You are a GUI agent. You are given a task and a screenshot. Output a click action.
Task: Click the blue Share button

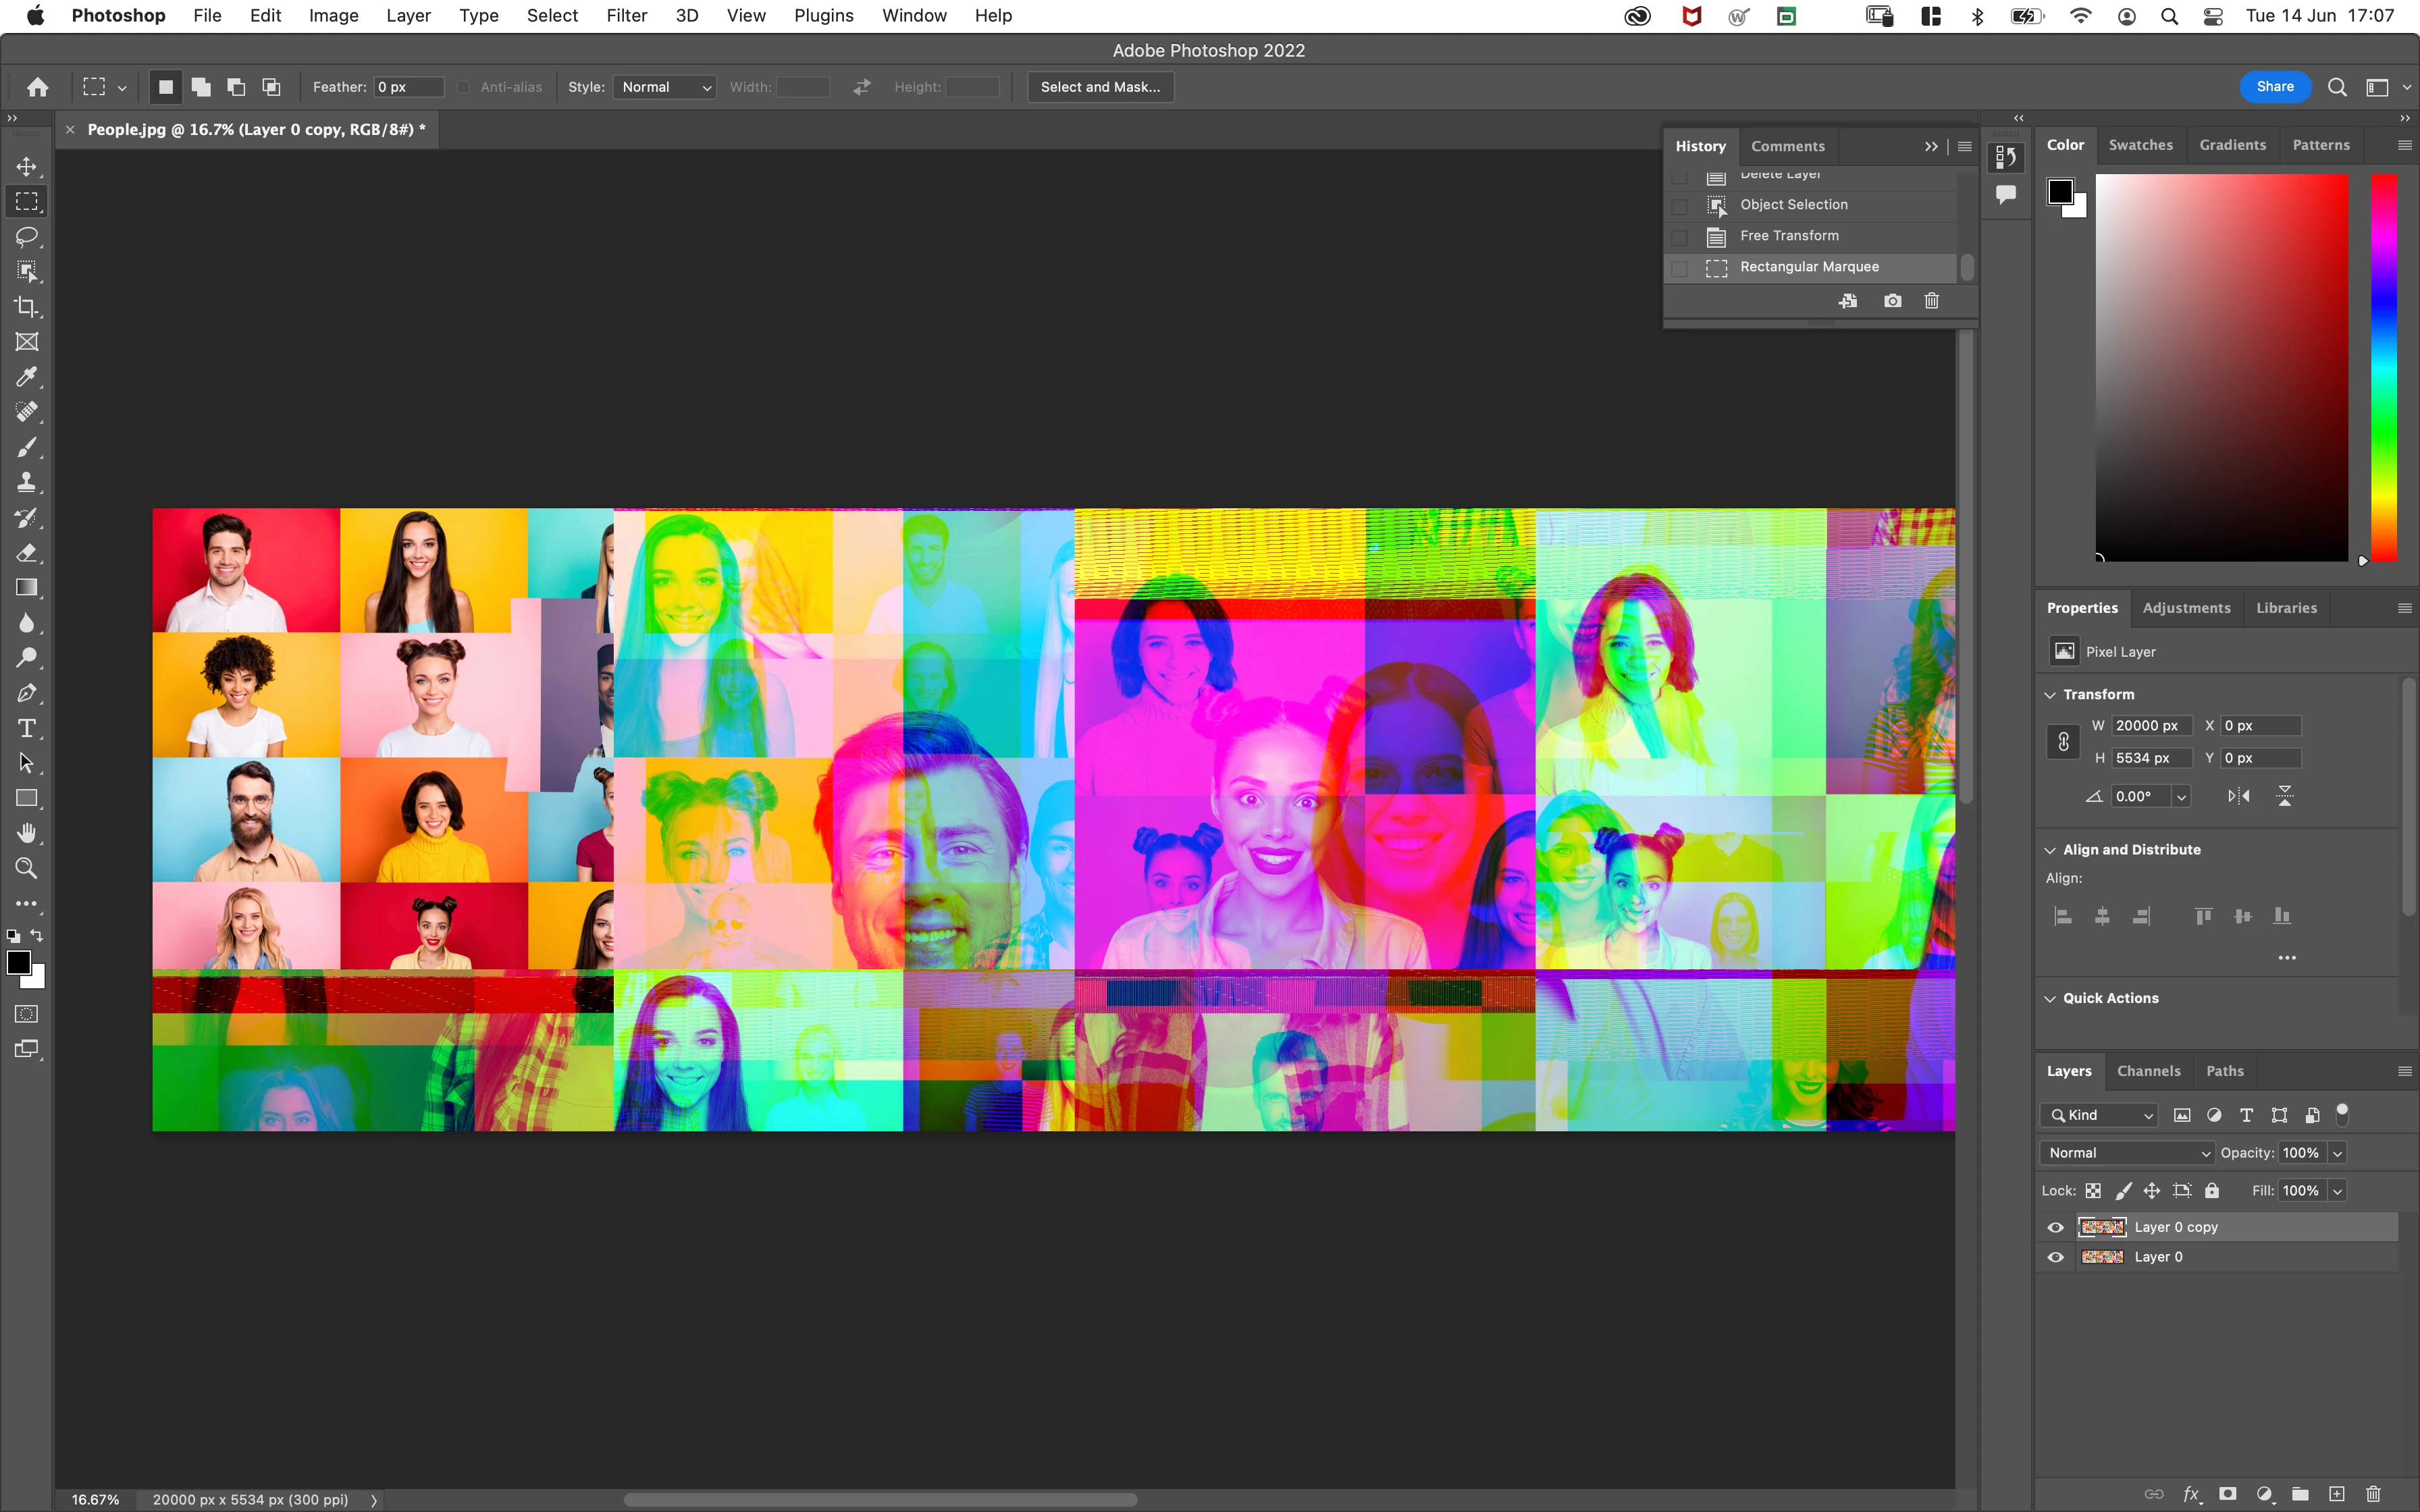coord(2274,87)
